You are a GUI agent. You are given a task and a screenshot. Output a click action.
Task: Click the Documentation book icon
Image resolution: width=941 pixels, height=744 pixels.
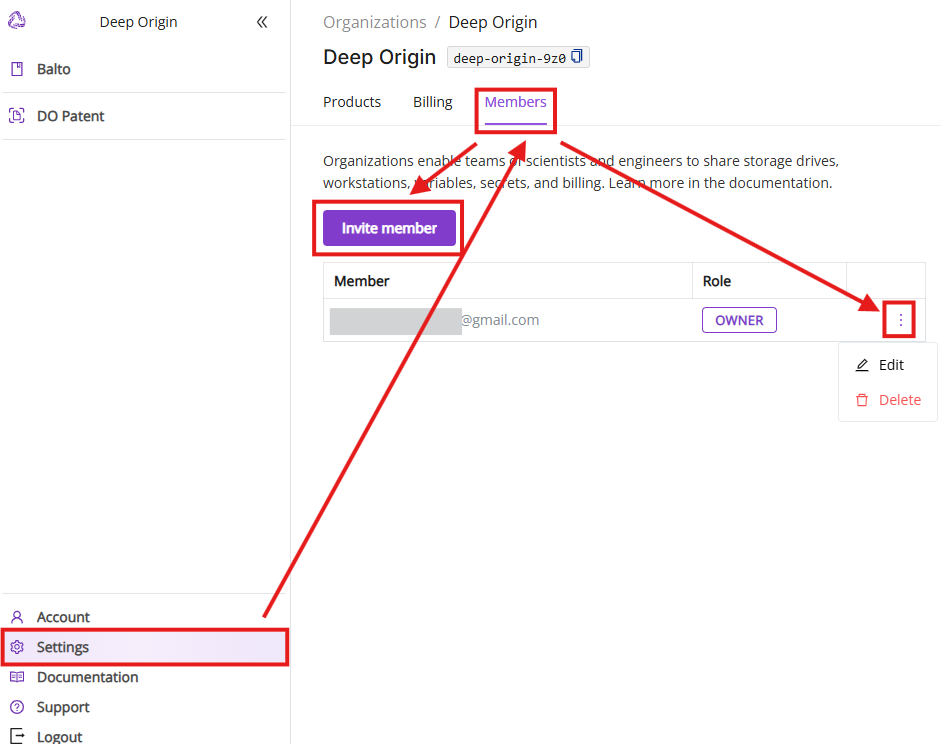[x=16, y=677]
